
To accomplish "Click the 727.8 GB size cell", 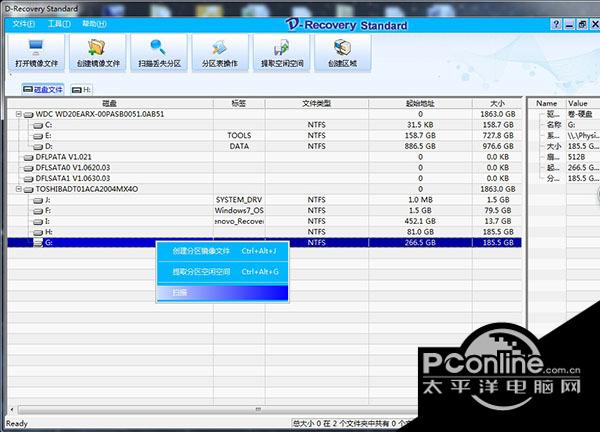I will [x=497, y=135].
